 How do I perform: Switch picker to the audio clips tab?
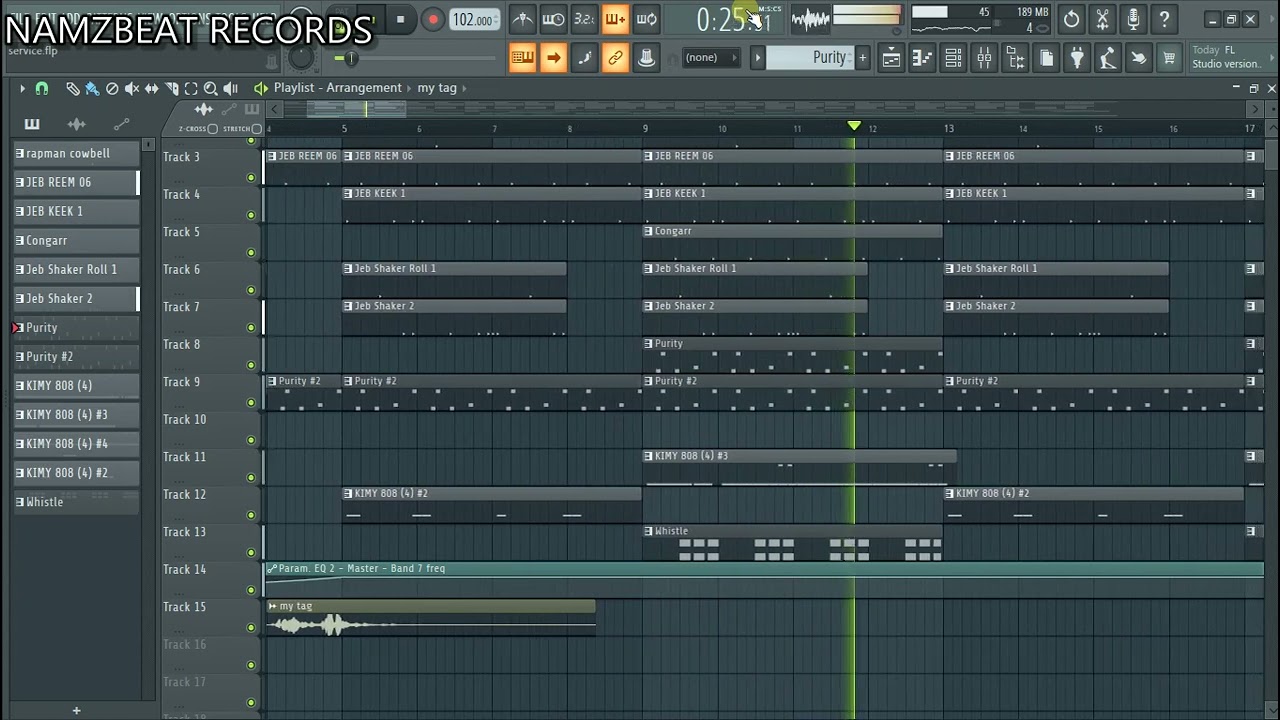[x=76, y=124]
